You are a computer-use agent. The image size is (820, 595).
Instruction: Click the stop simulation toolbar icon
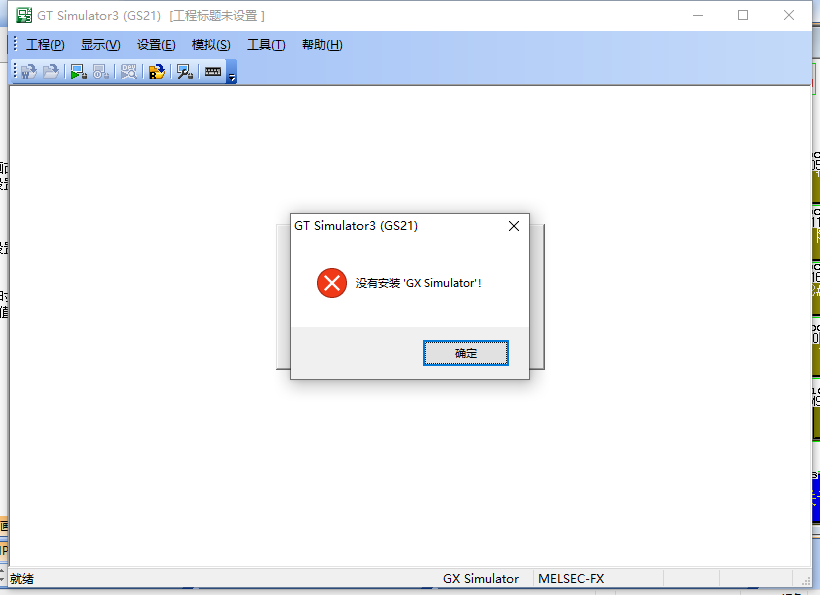pos(101,72)
